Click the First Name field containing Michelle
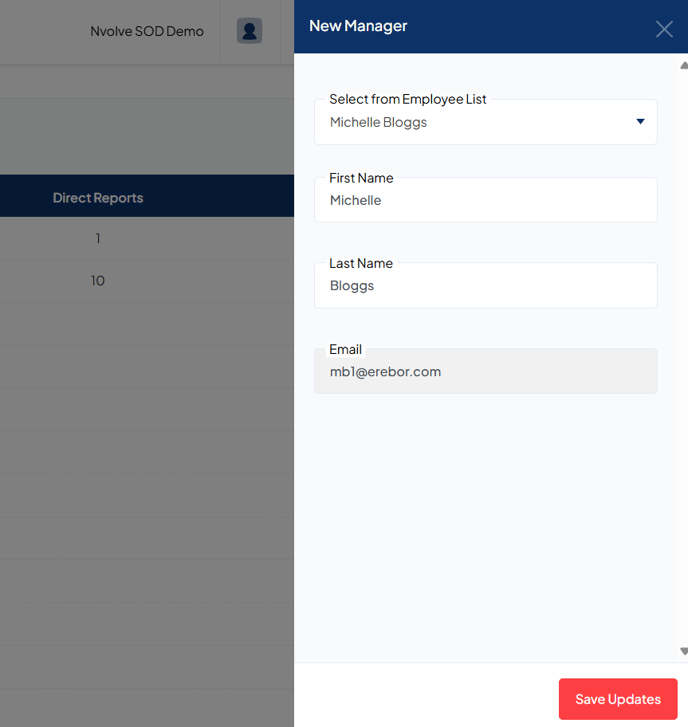The width and height of the screenshot is (688, 727). (x=485, y=201)
